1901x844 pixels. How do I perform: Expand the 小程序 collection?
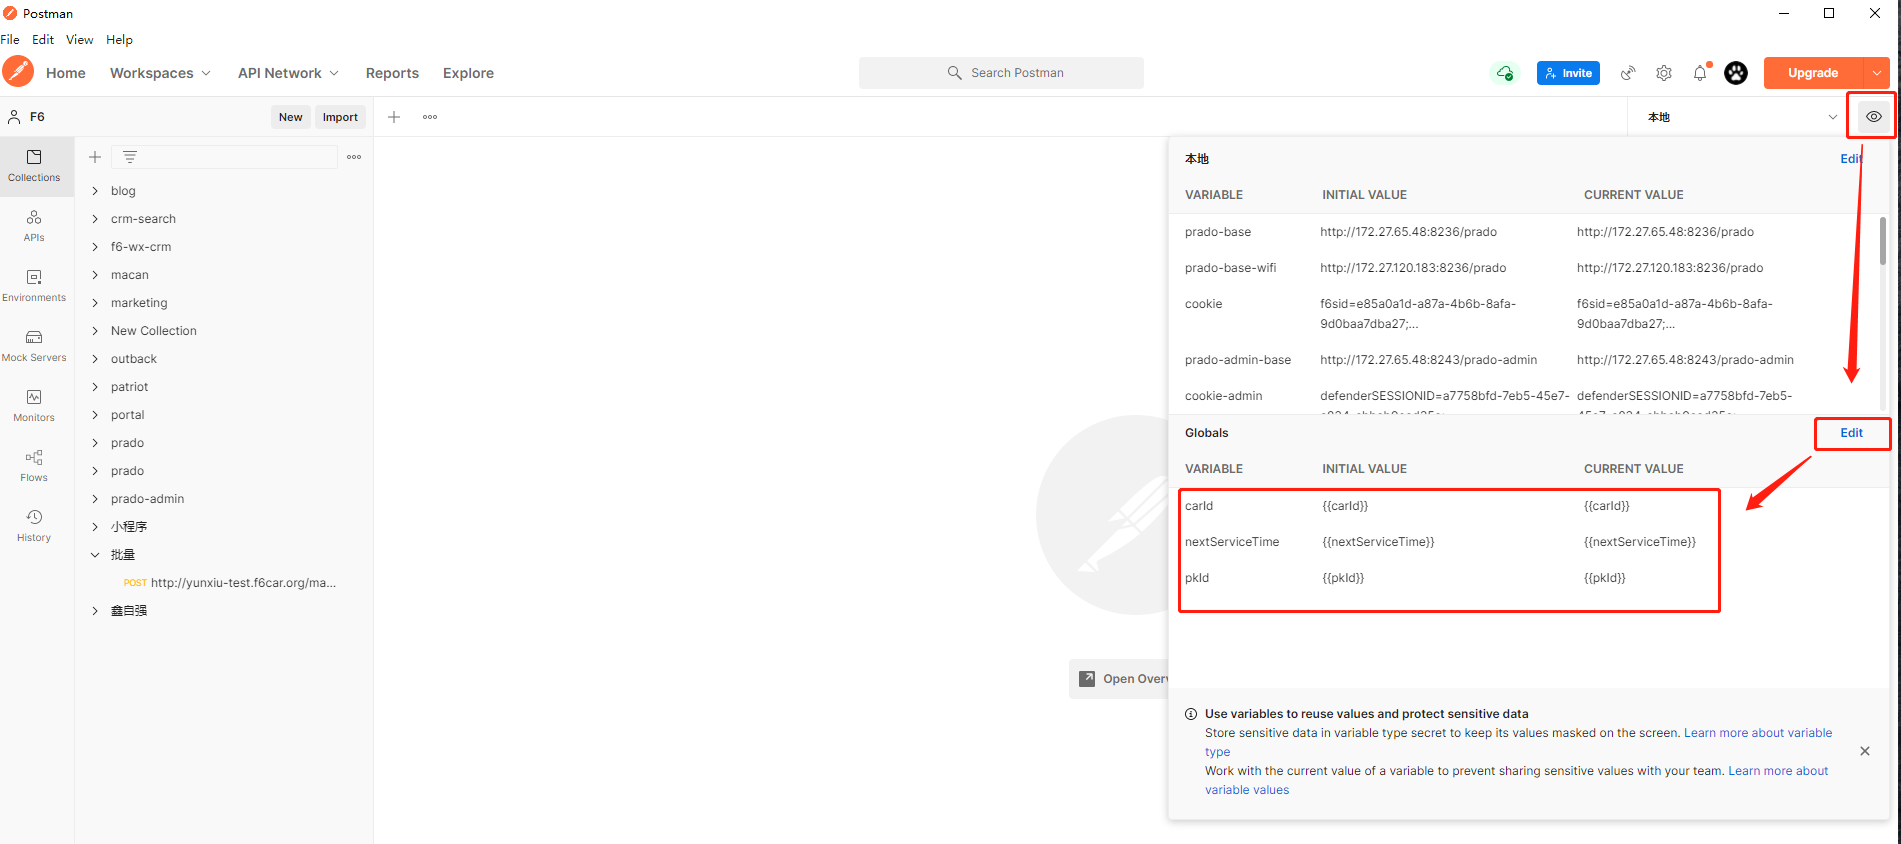[95, 527]
